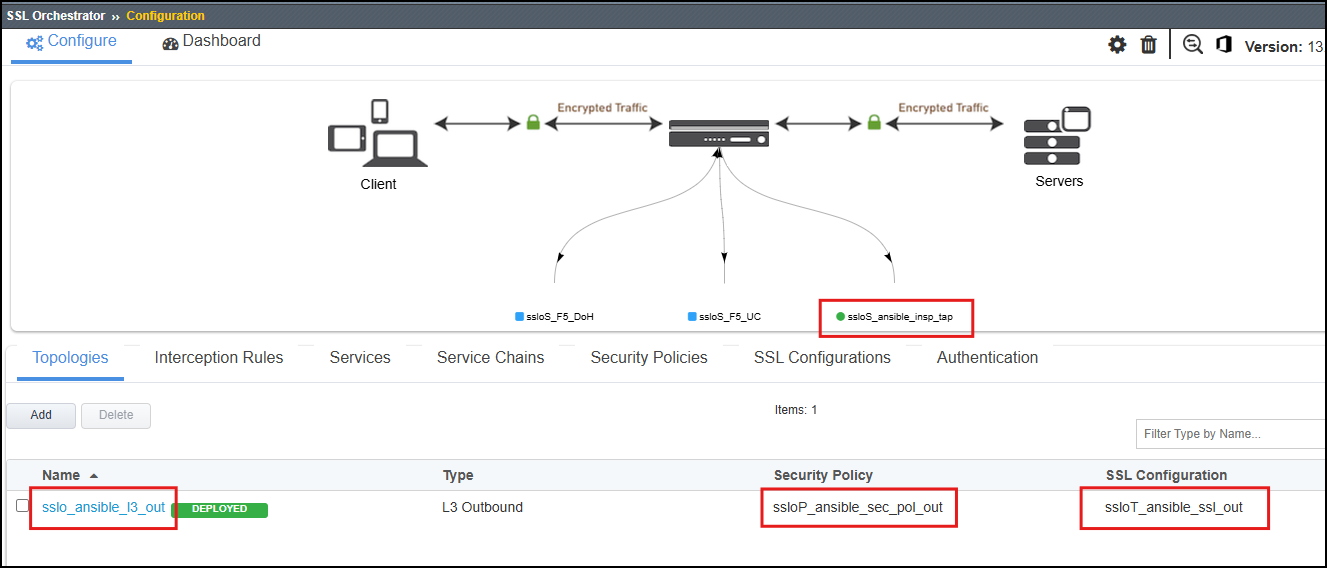The image size is (1327, 568).
Task: Click the trash can delete icon
Action: coord(1149,45)
